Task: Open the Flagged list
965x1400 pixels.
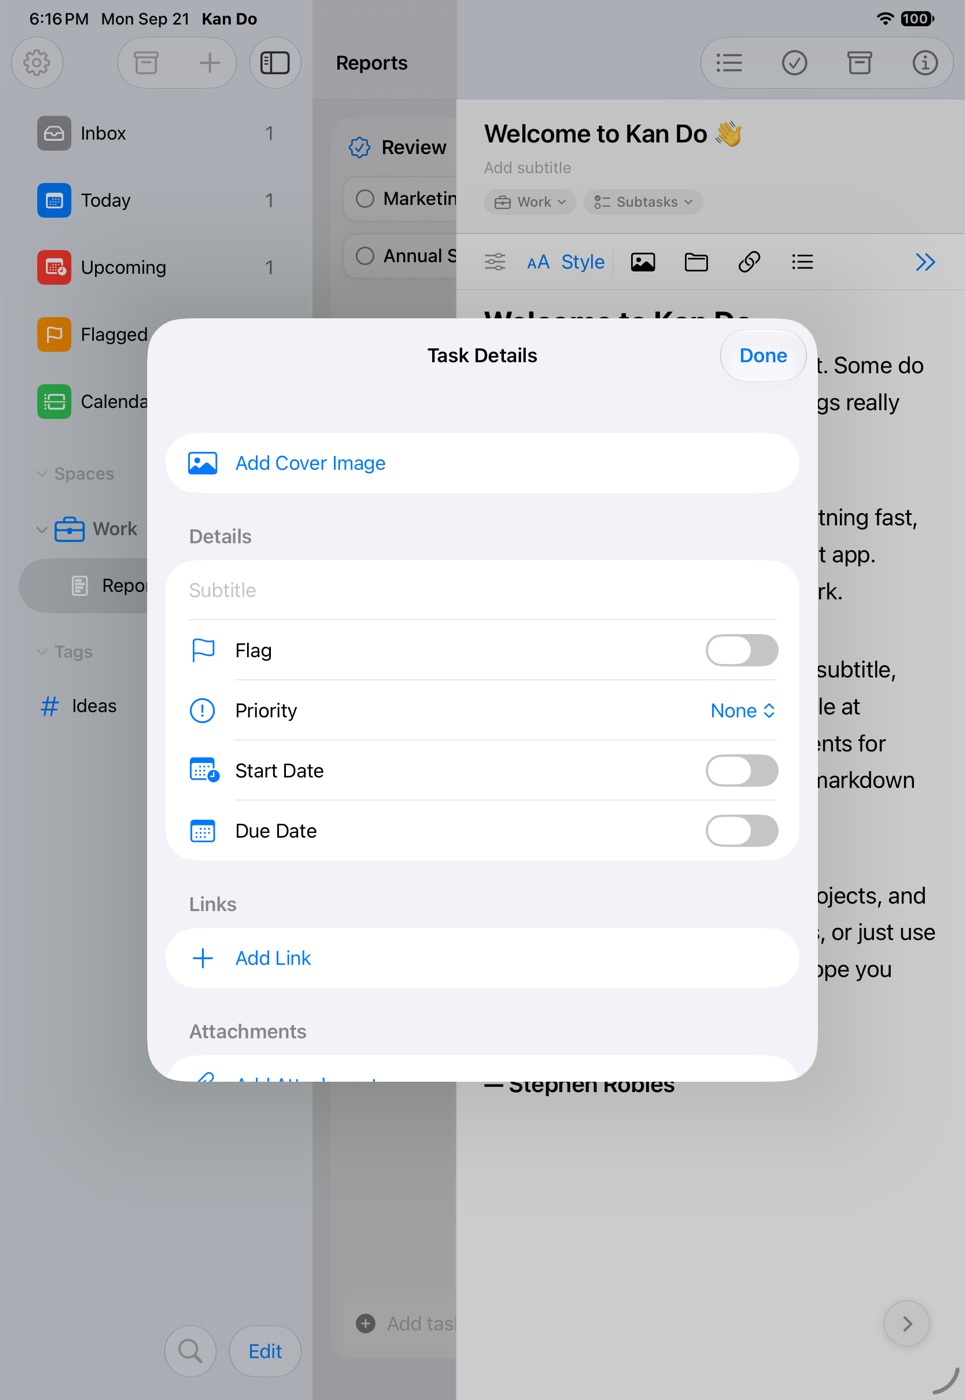Action: pyautogui.click(x=92, y=334)
